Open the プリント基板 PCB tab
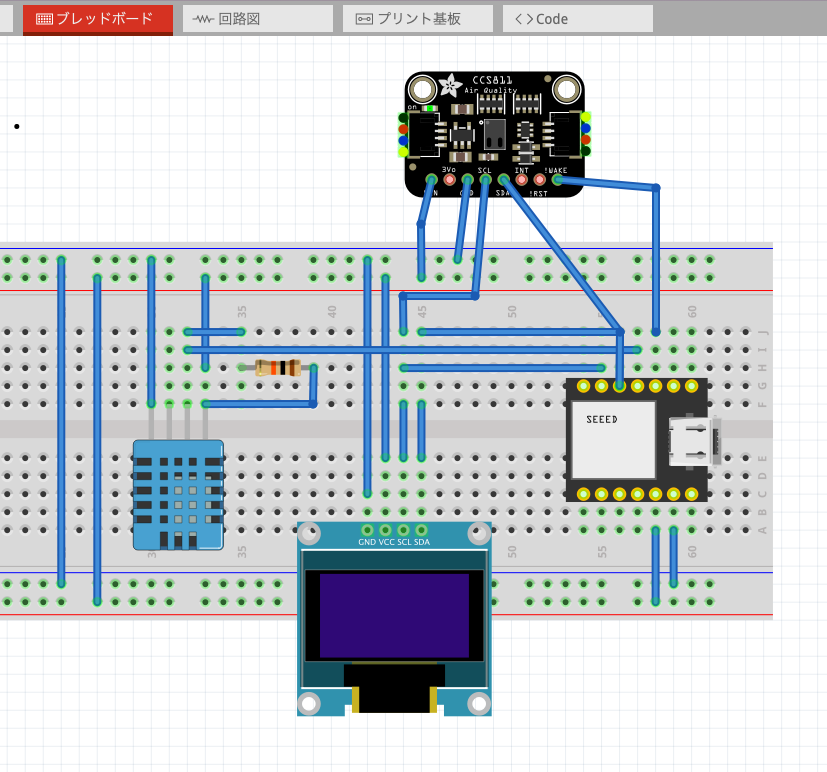Screen dimensions: 827x772 tap(417, 19)
